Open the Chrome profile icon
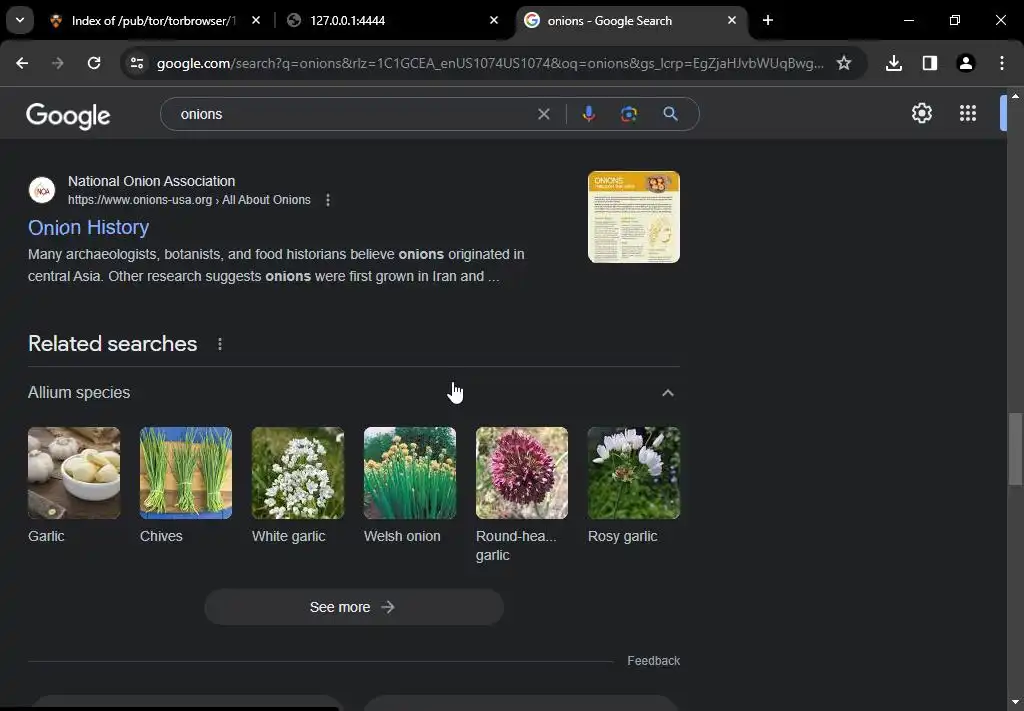 click(966, 63)
